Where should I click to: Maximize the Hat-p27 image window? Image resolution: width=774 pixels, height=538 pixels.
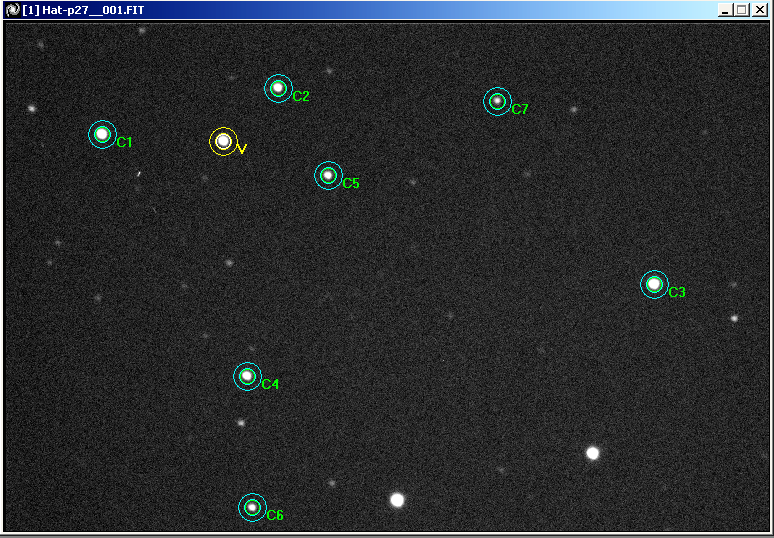(x=741, y=9)
